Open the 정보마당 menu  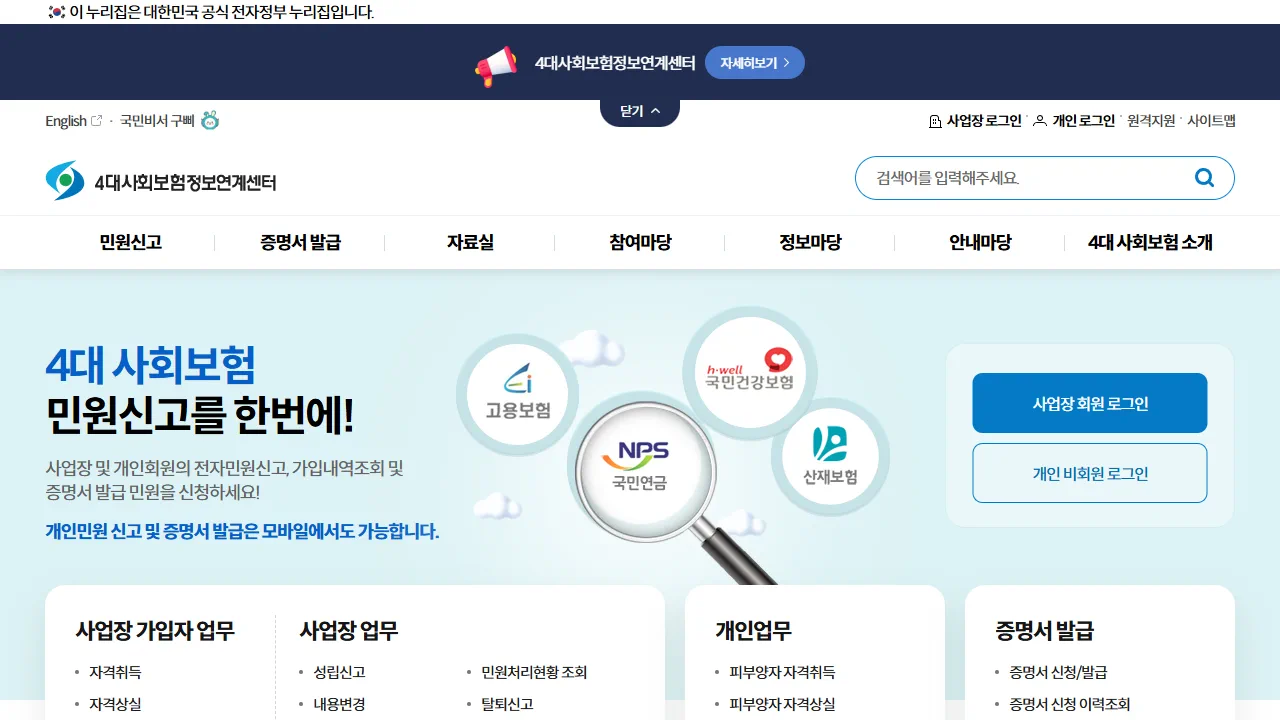[810, 242]
